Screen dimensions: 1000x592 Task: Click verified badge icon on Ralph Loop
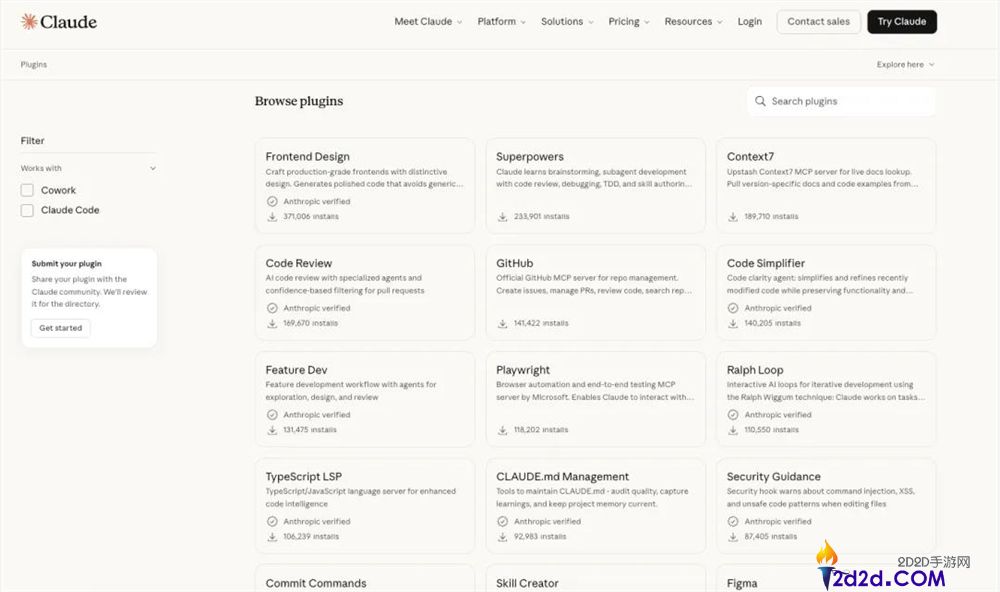pyautogui.click(x=733, y=415)
